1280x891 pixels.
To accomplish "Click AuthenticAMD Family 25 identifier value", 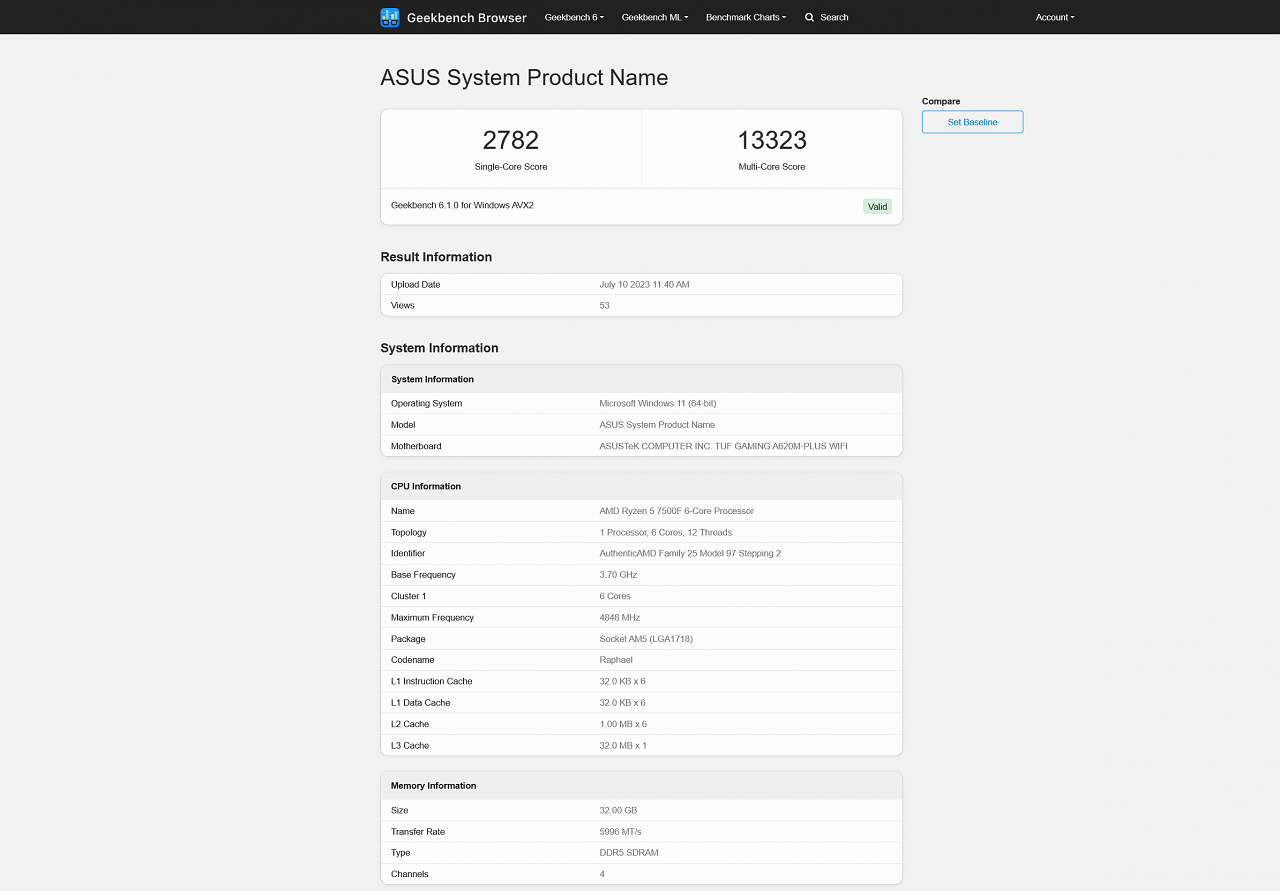I will tap(690, 554).
